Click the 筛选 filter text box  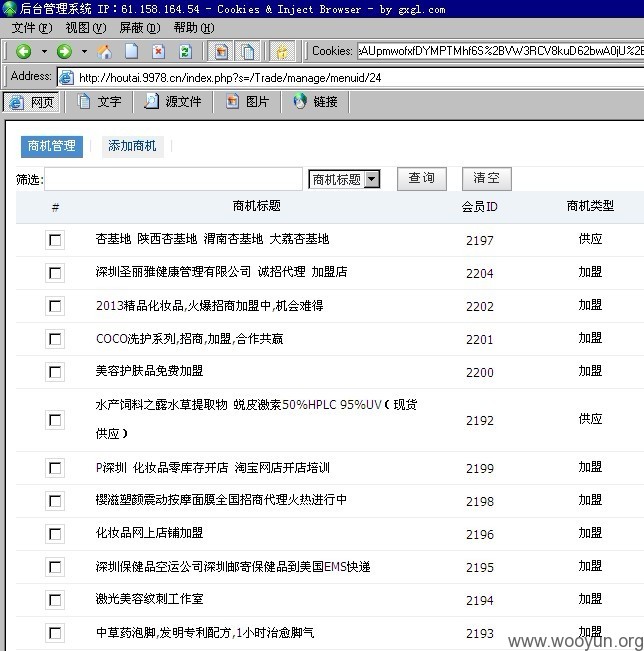173,179
